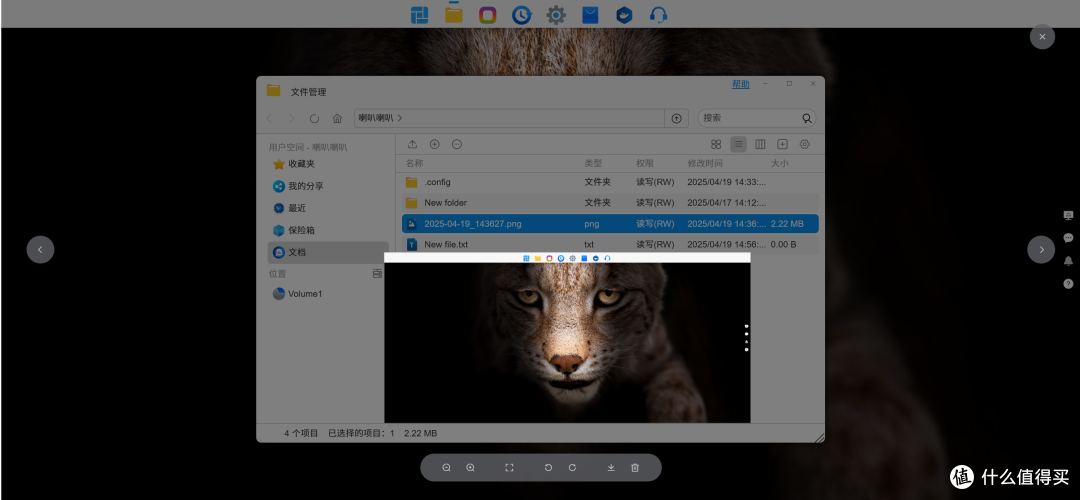Open 我的分享 in the sidebar
1080x500 pixels.
click(x=328, y=186)
